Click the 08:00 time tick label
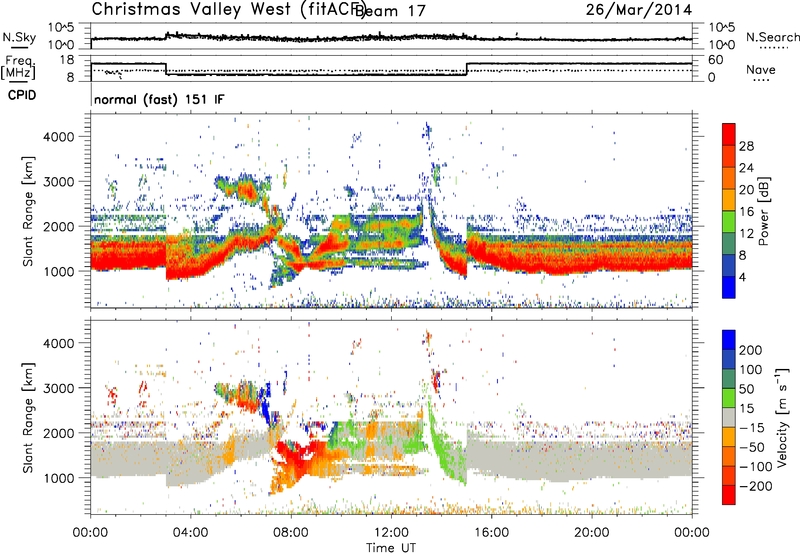The image size is (800, 554). click(291, 533)
